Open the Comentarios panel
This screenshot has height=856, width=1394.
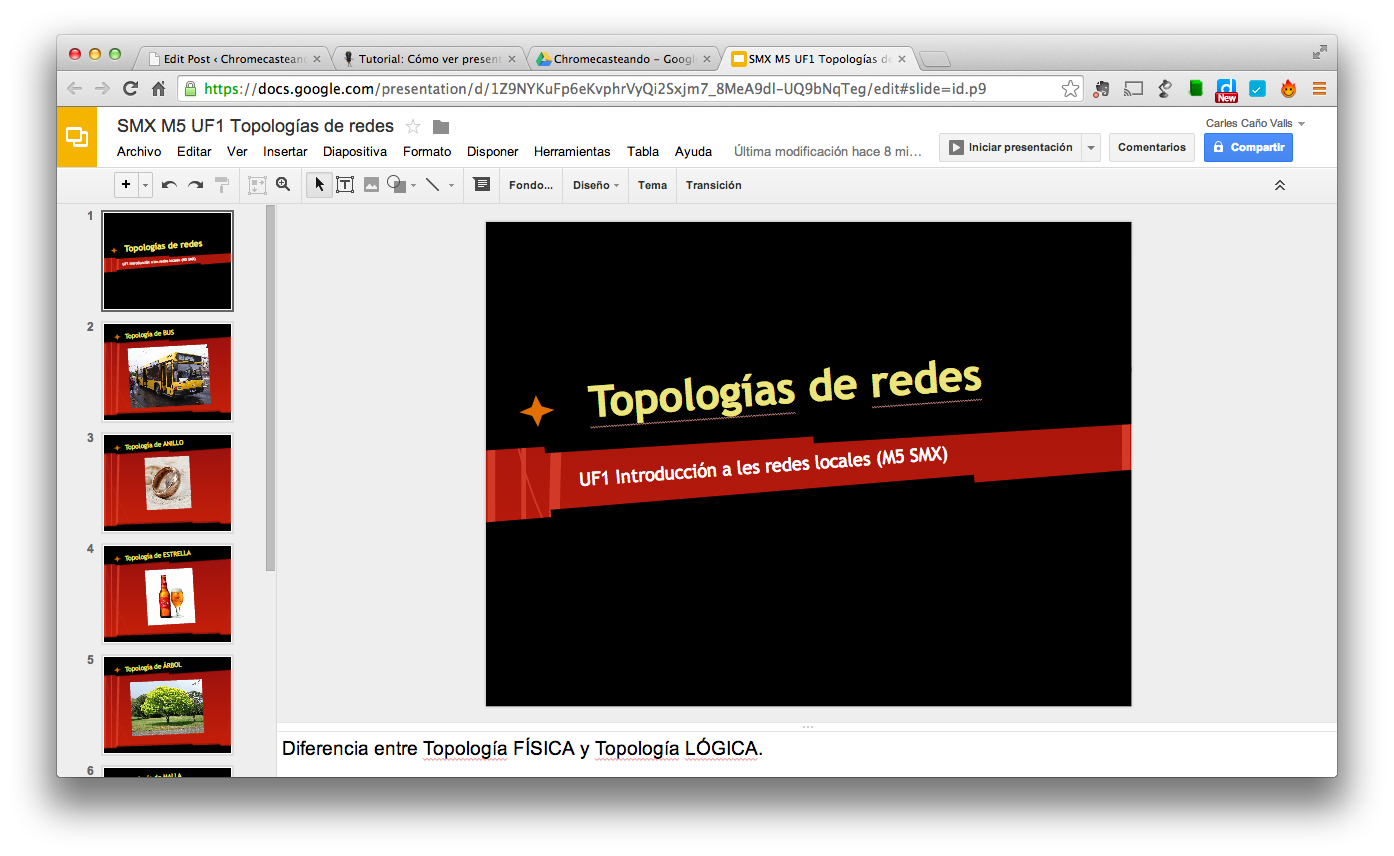click(x=1151, y=147)
